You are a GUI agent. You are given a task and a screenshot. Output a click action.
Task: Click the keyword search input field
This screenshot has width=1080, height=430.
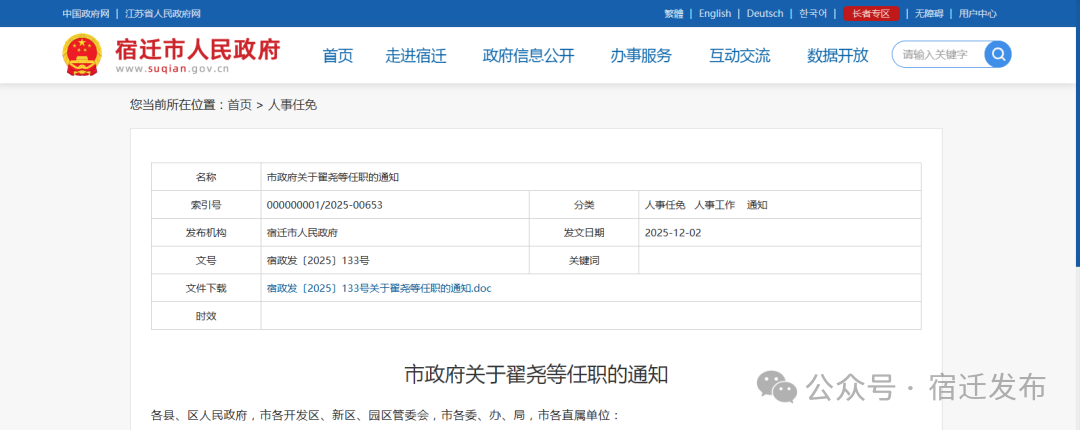[938, 54]
